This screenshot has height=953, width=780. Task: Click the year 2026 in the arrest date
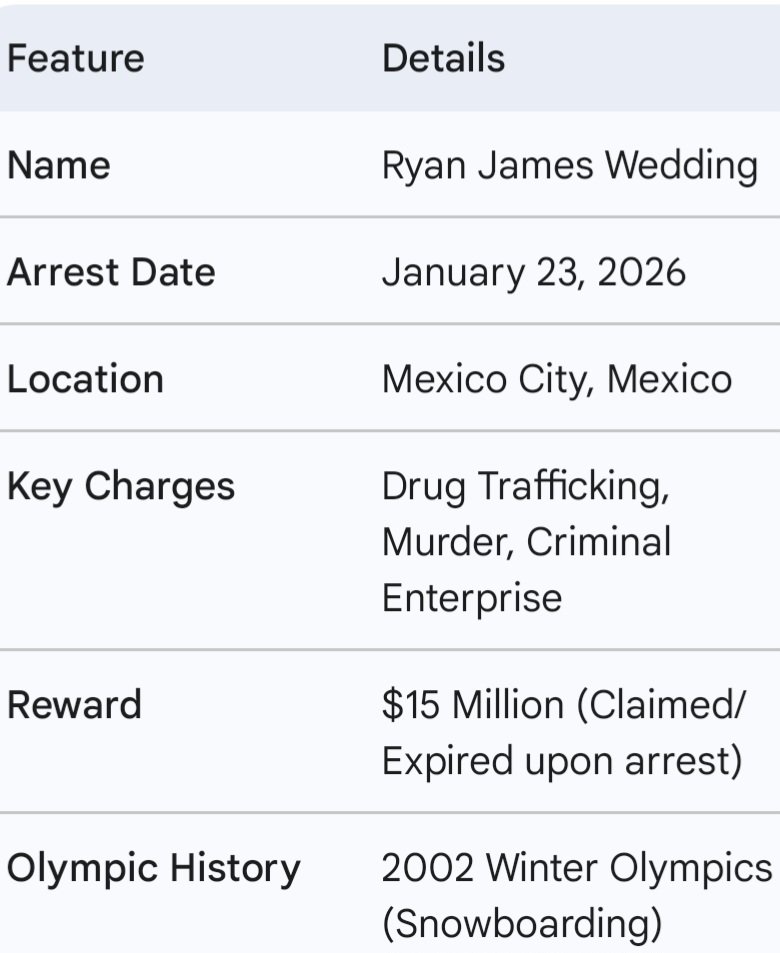641,272
